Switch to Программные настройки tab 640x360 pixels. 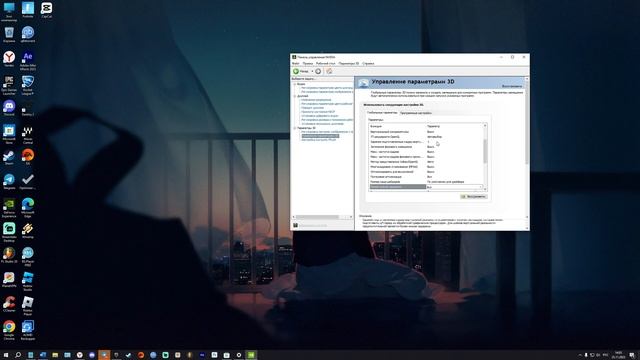(416, 113)
